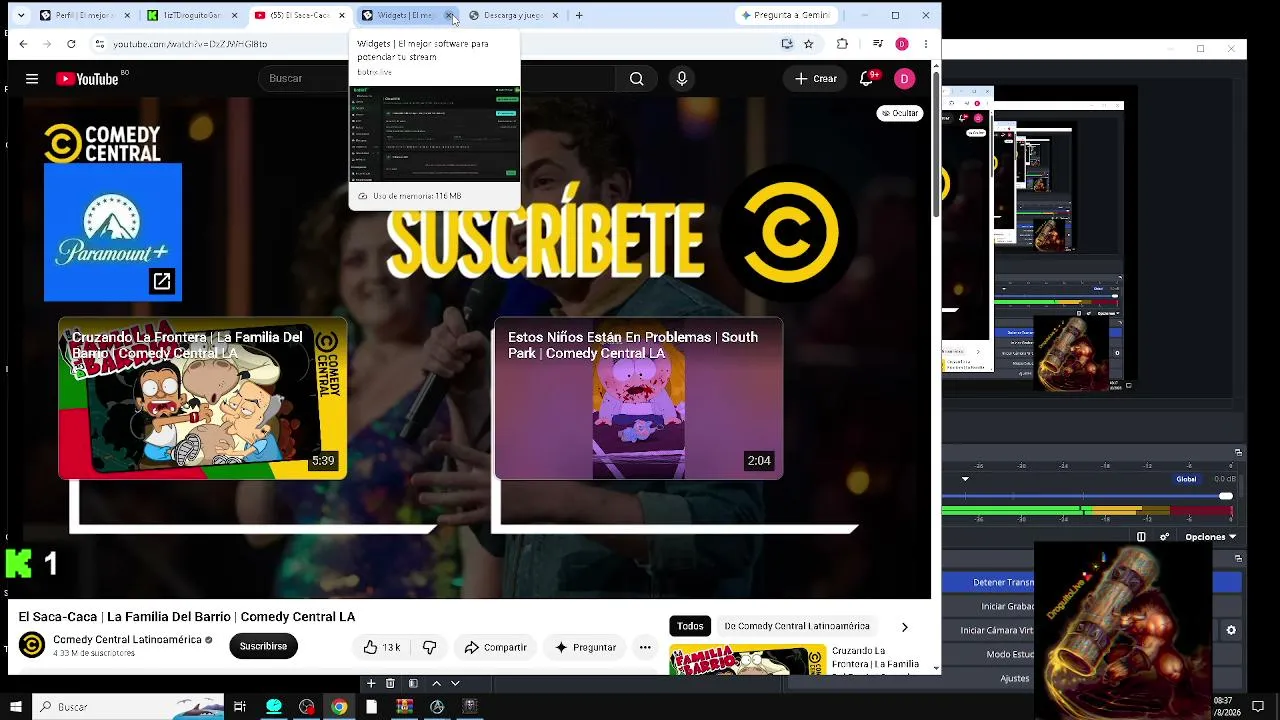Open YouTube notifications bell
1280x720 pixels.
tap(866, 79)
